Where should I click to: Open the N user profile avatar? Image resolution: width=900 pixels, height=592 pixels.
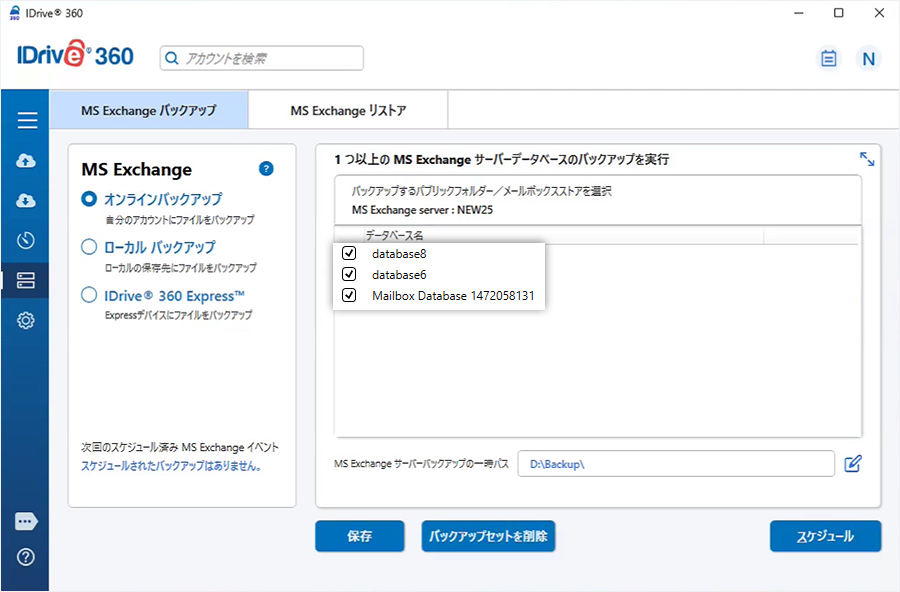[x=868, y=58]
